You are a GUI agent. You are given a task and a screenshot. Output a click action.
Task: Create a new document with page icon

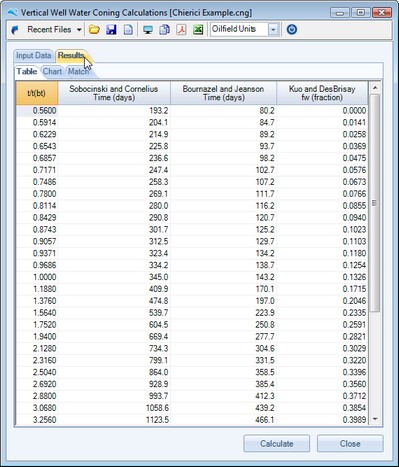128,30
